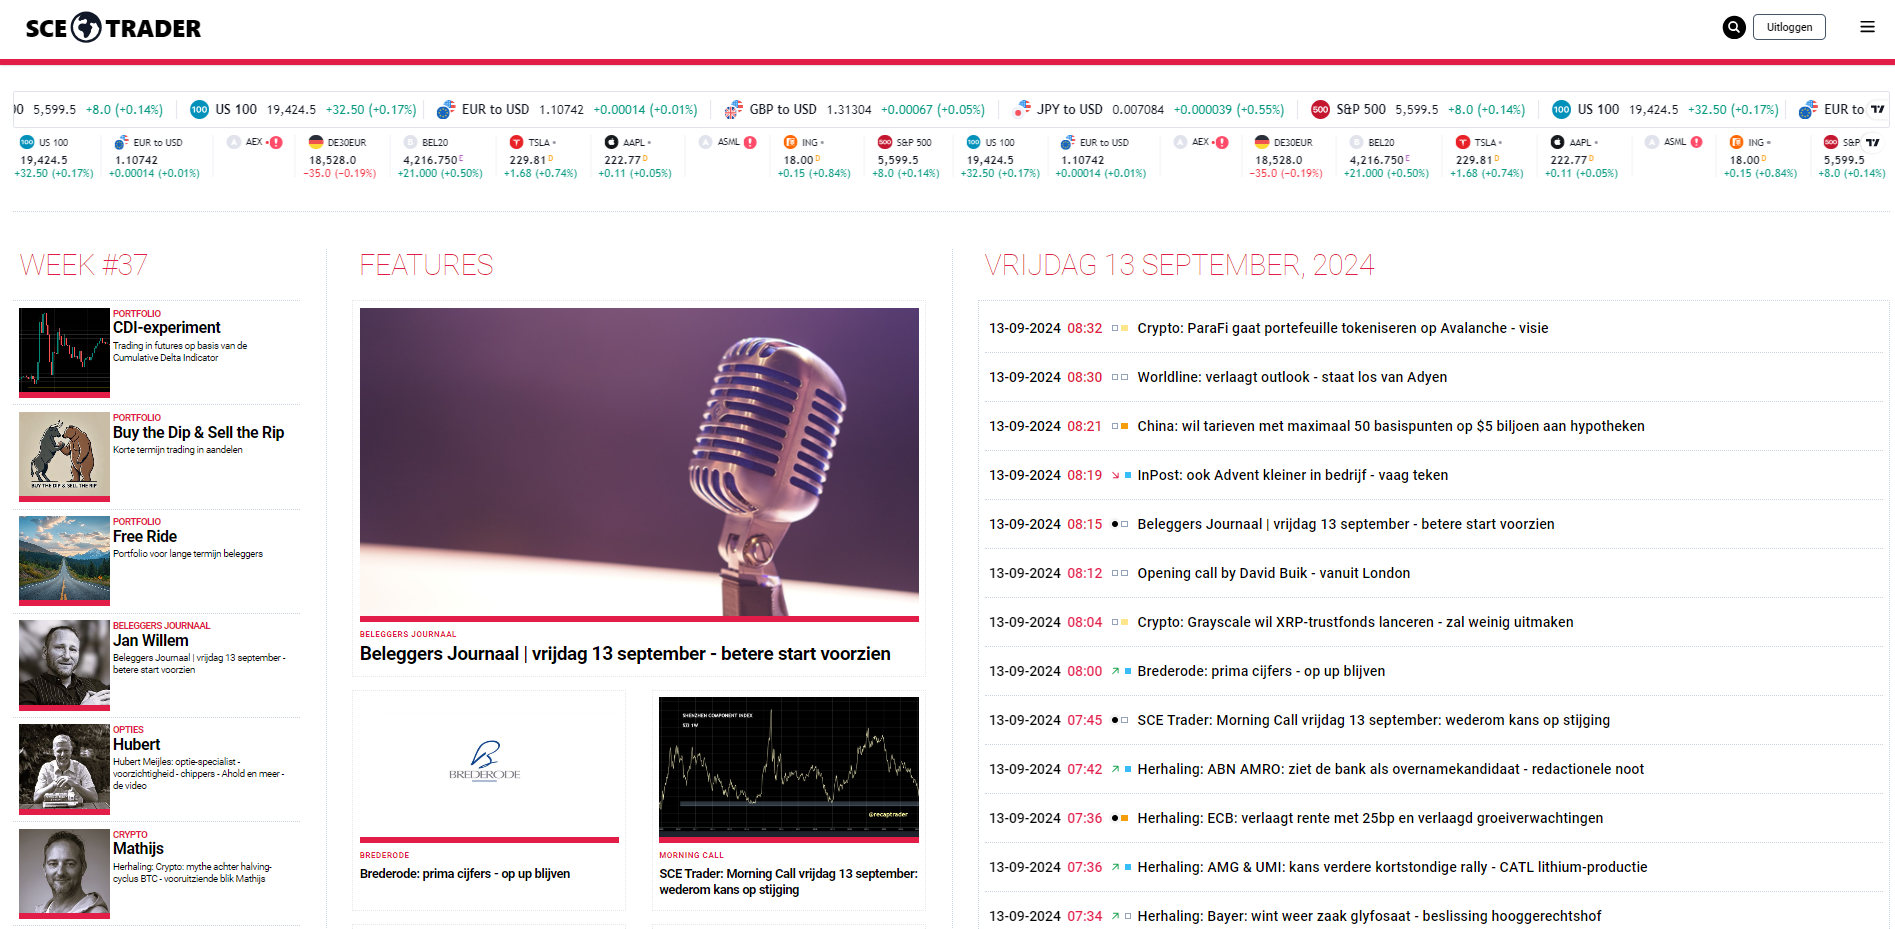Viewport: 1895px width, 929px height.
Task: Click the yellow square marker beside Crypto: Grayscale
Action: click(1125, 622)
